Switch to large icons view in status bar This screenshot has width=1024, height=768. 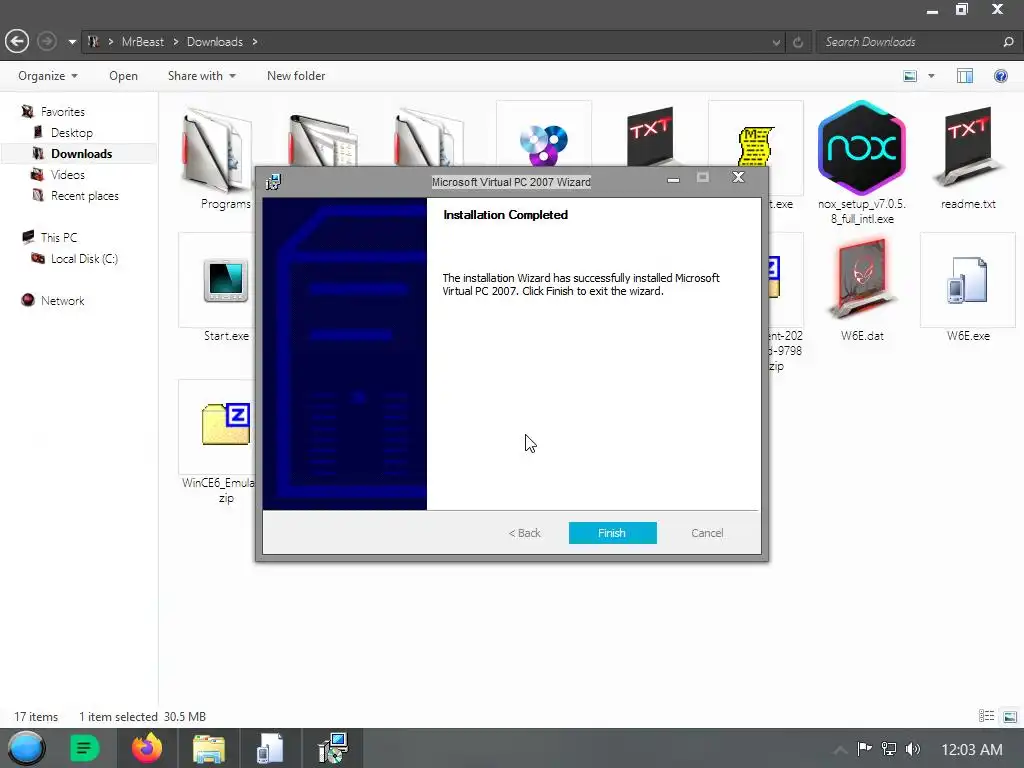(1010, 716)
